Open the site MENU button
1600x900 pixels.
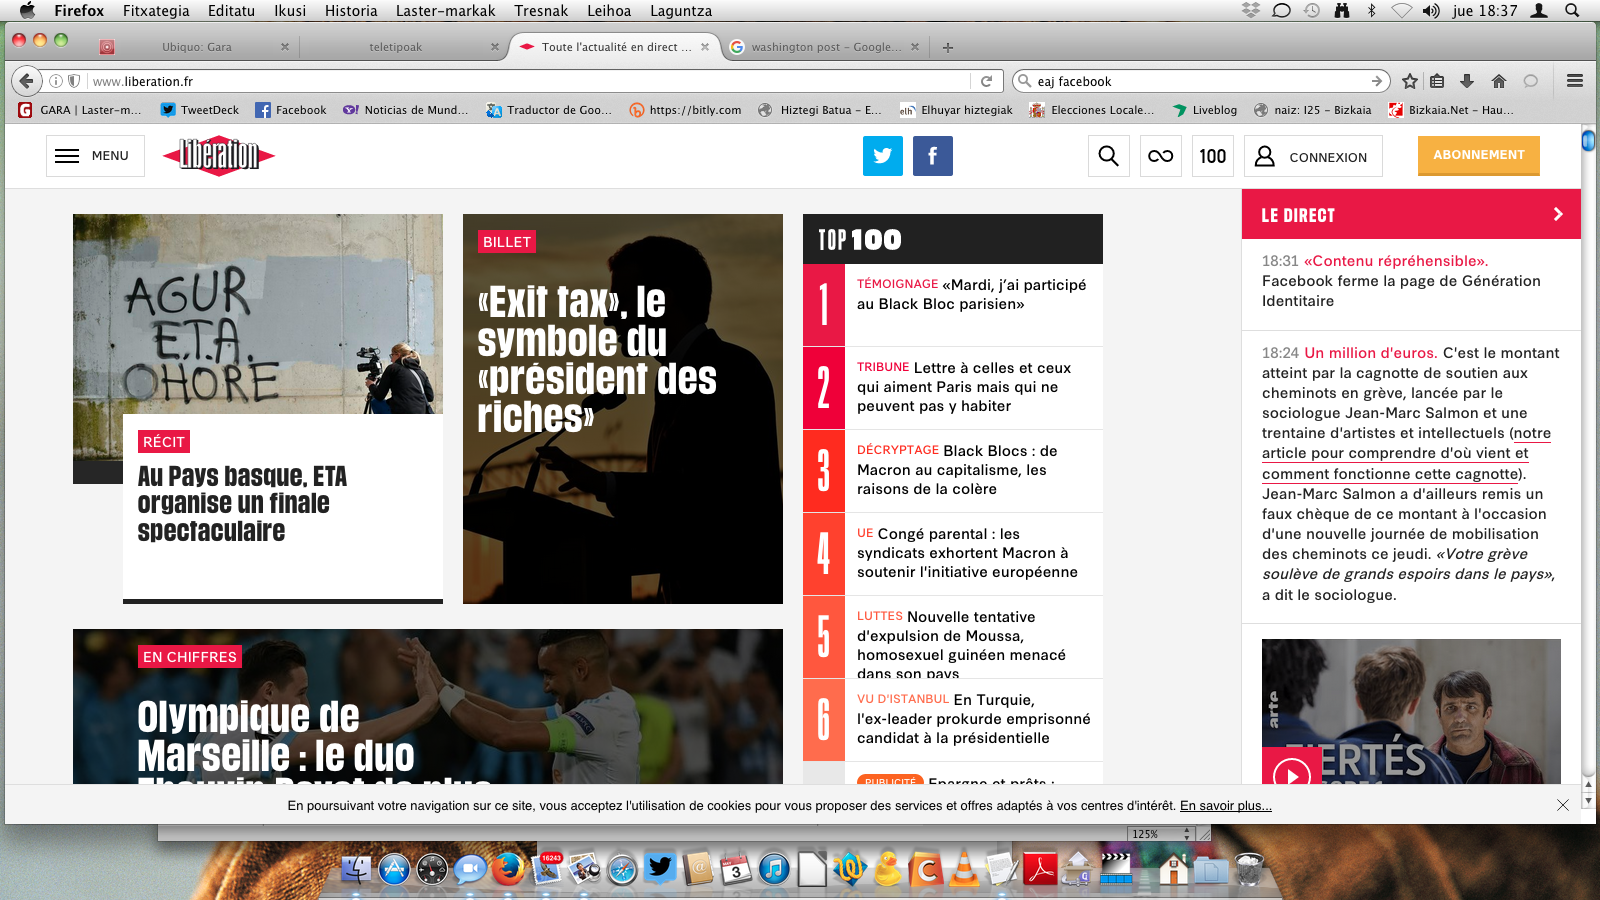(x=95, y=156)
